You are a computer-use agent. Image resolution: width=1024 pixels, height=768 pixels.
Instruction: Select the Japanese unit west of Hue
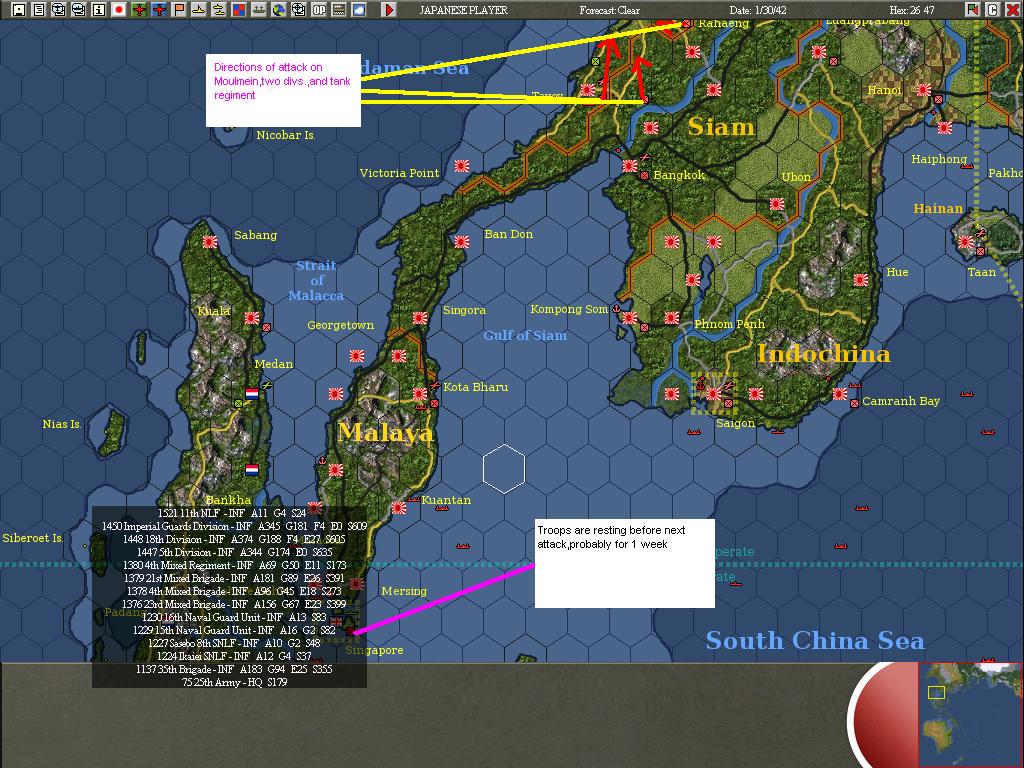click(861, 280)
